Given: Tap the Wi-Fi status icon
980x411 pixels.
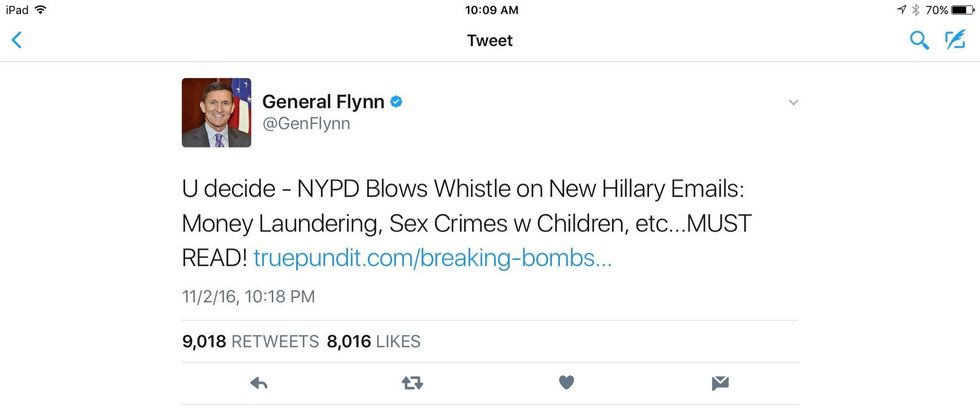Looking at the screenshot, I should pyautogui.click(x=40, y=10).
